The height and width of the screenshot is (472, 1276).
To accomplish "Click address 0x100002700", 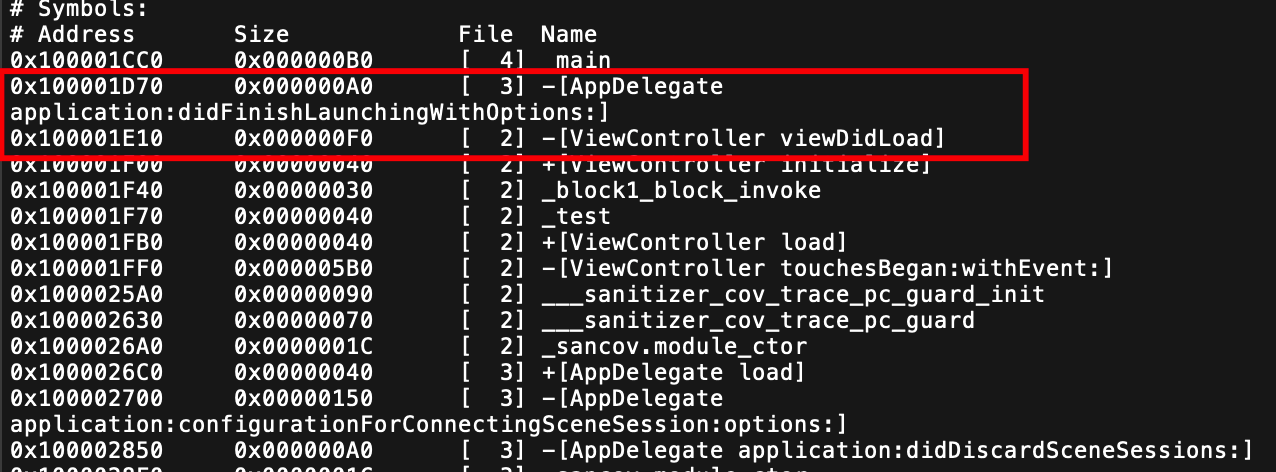I will [x=80, y=398].
